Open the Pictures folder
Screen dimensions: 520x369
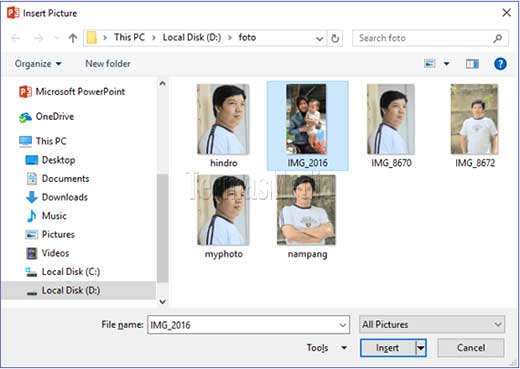point(50,235)
